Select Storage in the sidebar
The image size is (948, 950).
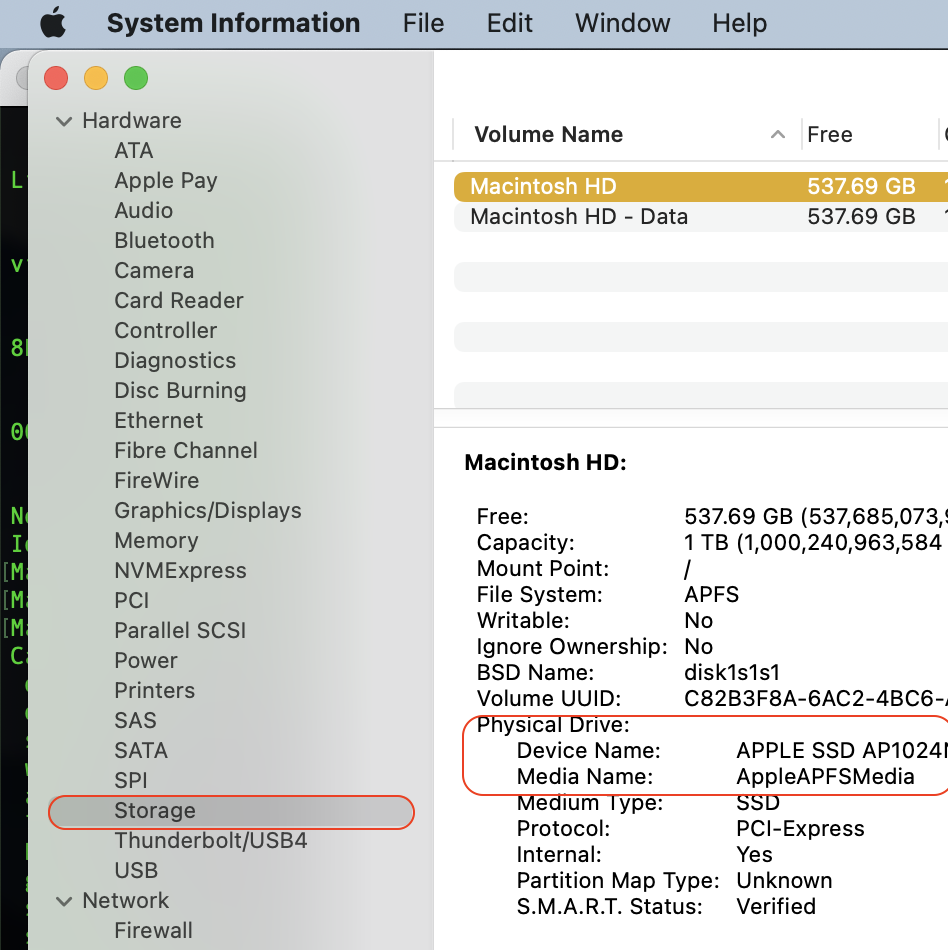(231, 811)
